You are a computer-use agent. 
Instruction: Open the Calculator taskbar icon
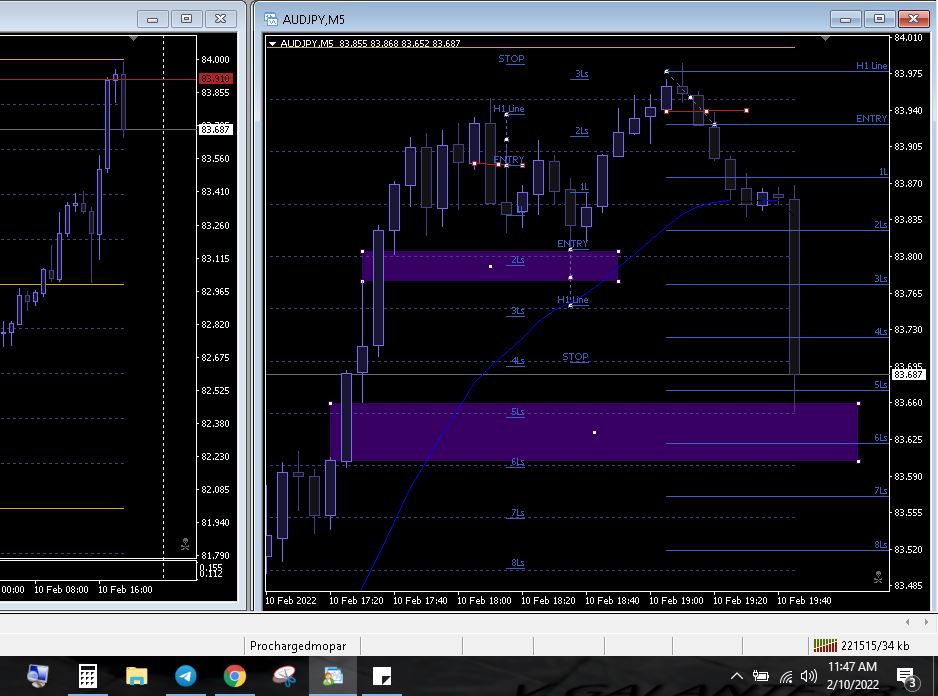[x=87, y=676]
